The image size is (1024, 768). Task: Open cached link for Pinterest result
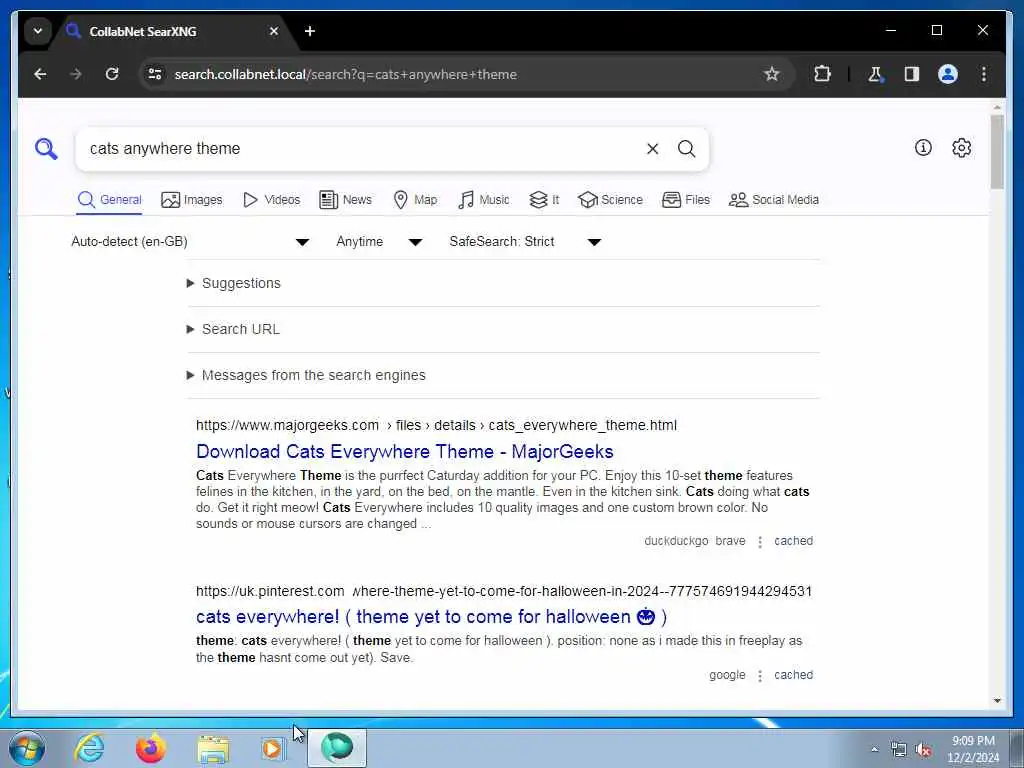793,675
